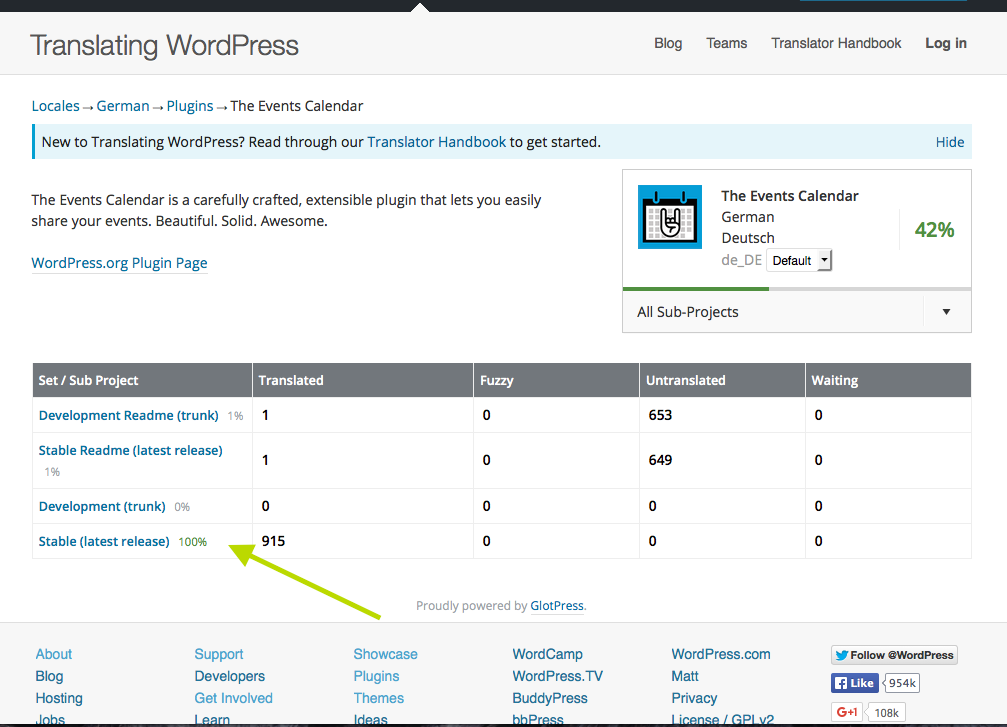
Task: Click The Events Calendar plugin icon
Action: [670, 217]
